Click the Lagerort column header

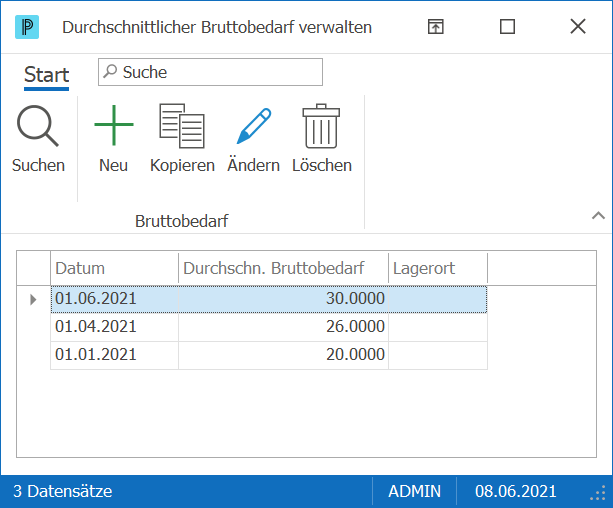tap(438, 268)
